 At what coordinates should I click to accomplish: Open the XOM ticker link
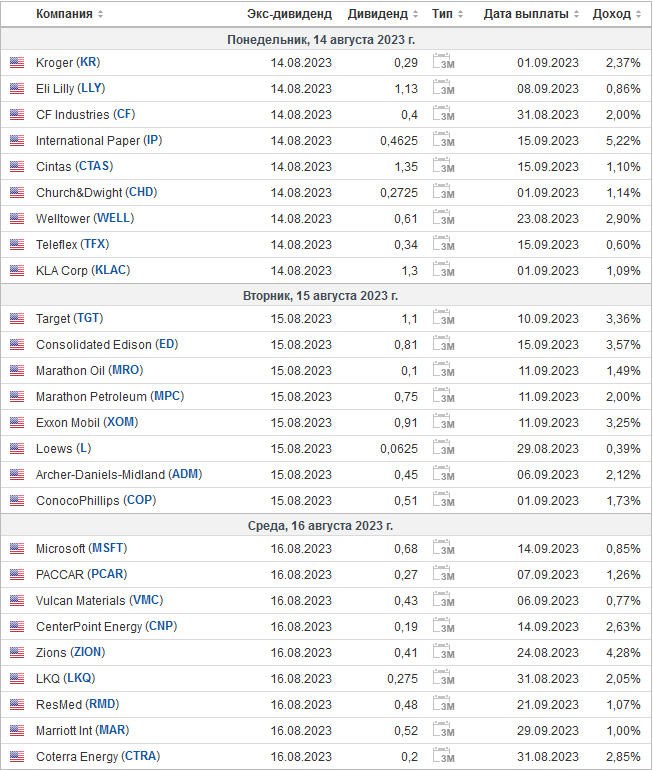point(121,422)
